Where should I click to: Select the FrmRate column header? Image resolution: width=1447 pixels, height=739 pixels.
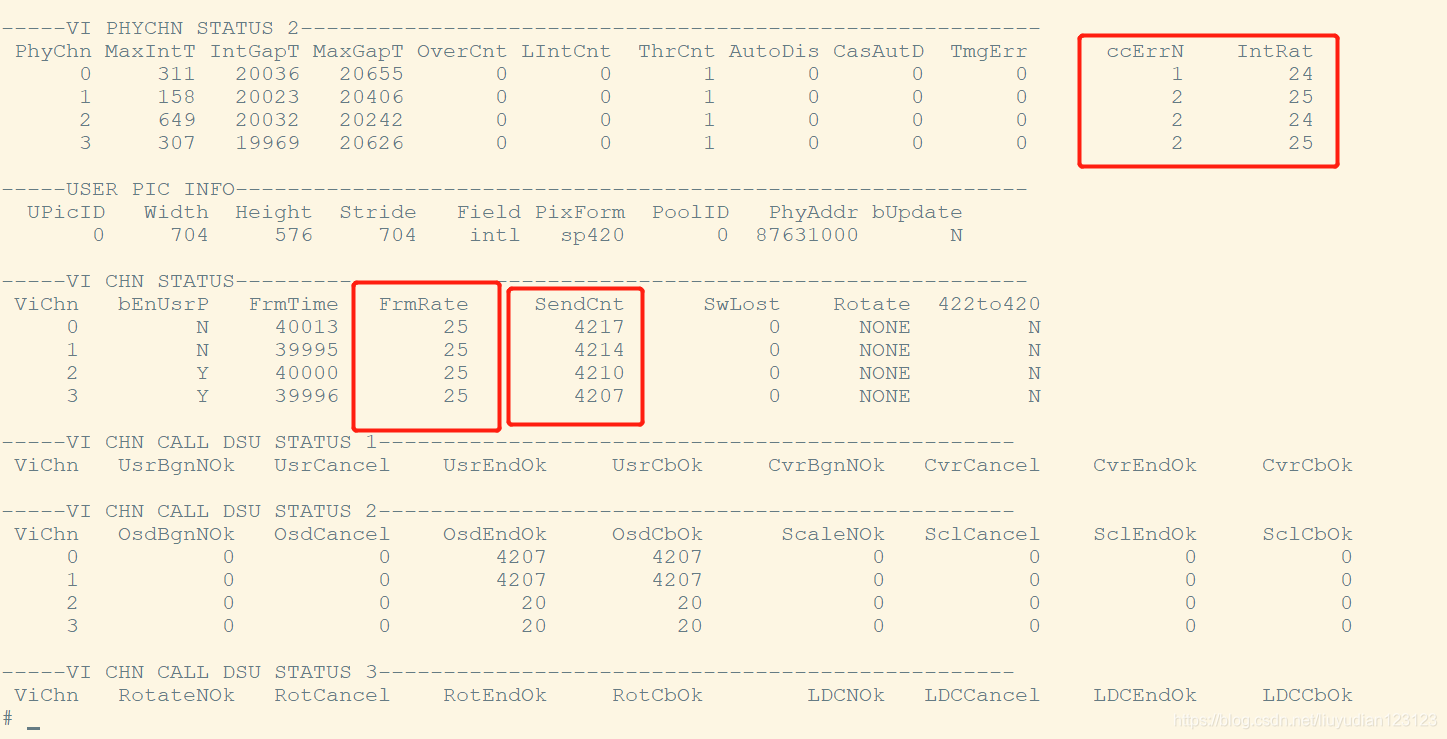click(x=423, y=304)
